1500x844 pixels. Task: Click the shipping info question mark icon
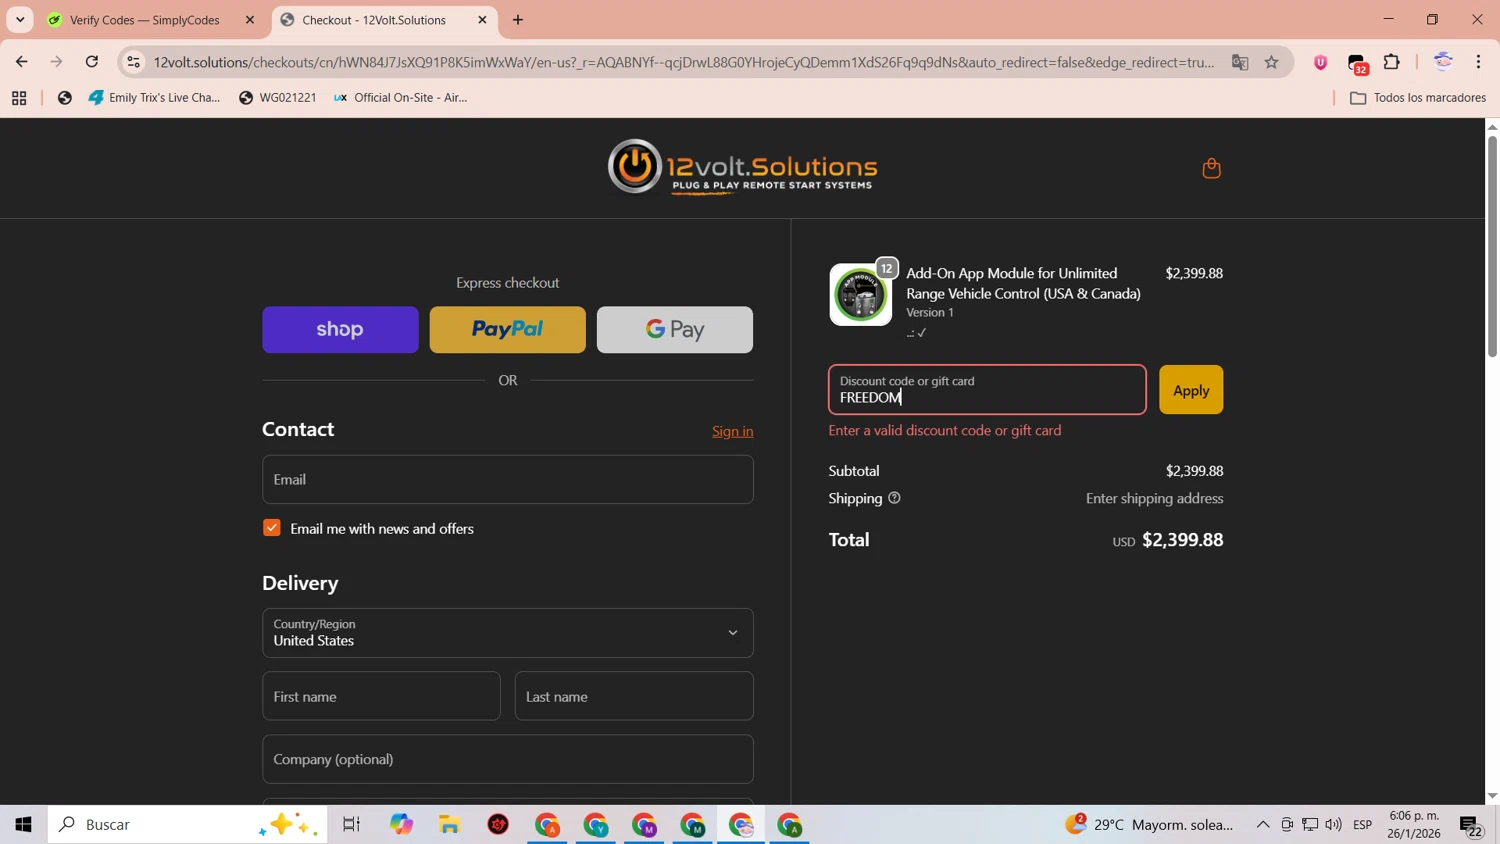(x=894, y=498)
